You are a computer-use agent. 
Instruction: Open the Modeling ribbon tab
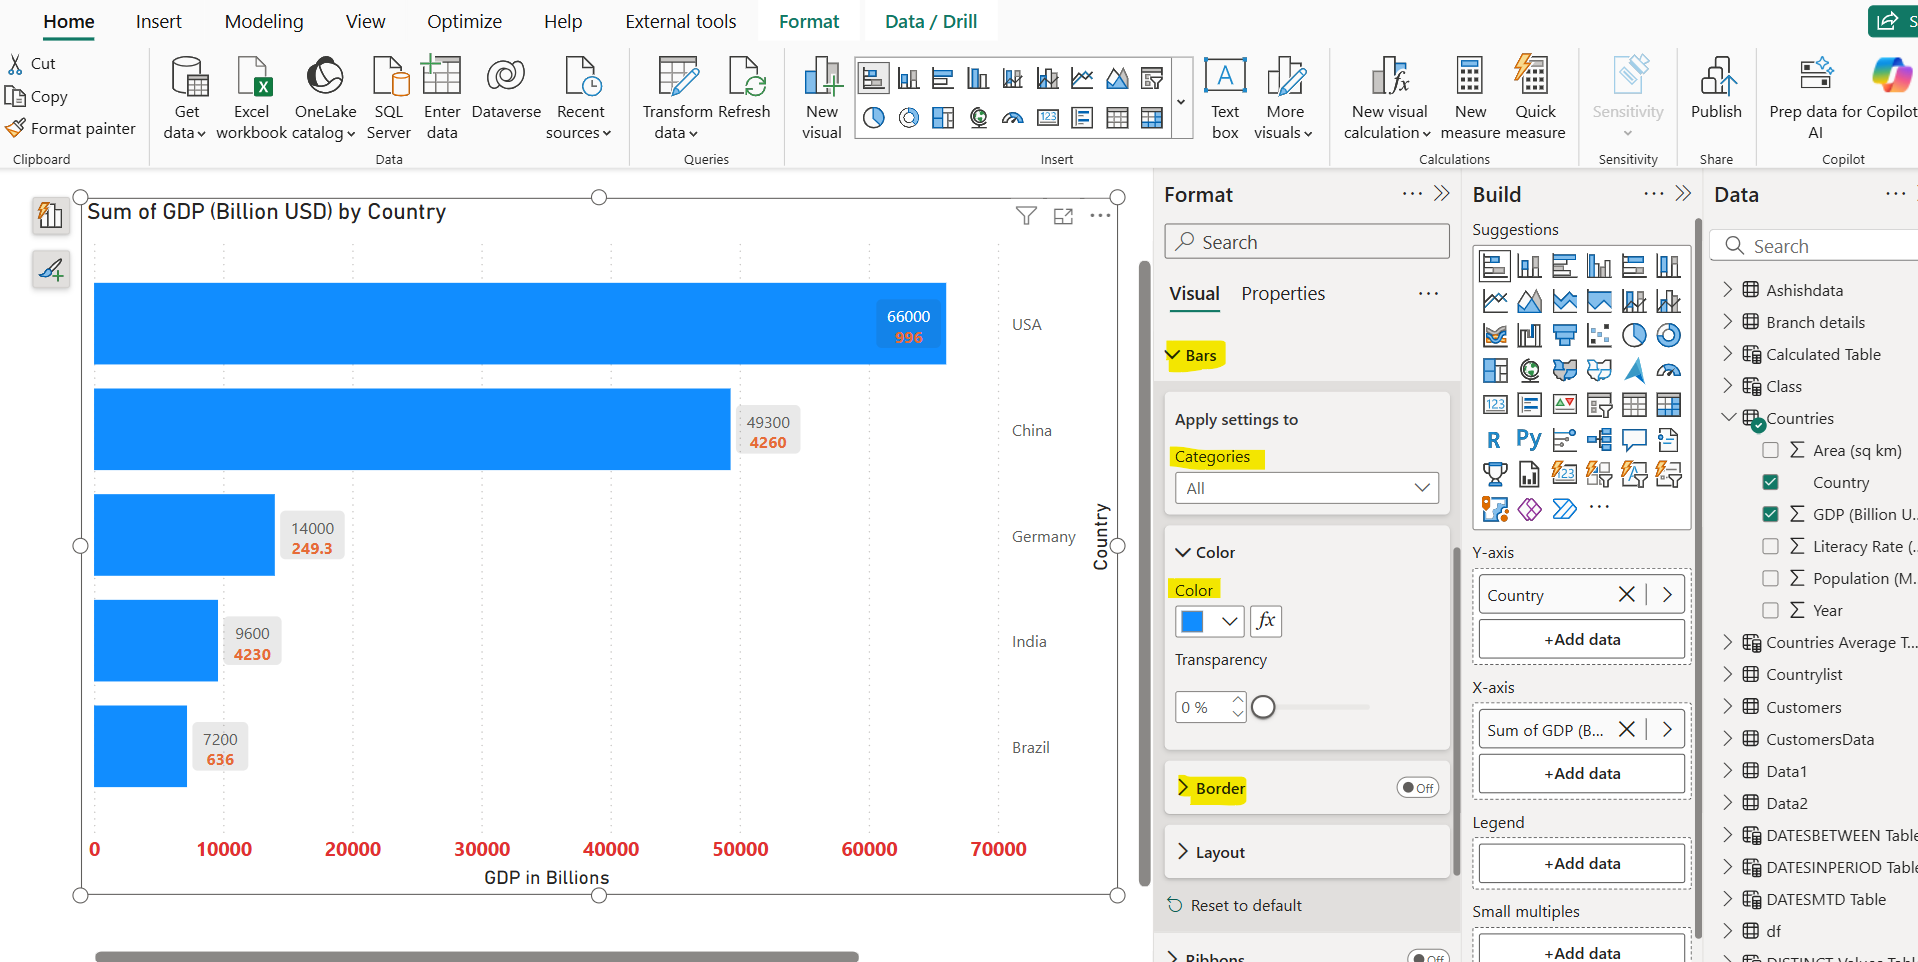coord(263,21)
